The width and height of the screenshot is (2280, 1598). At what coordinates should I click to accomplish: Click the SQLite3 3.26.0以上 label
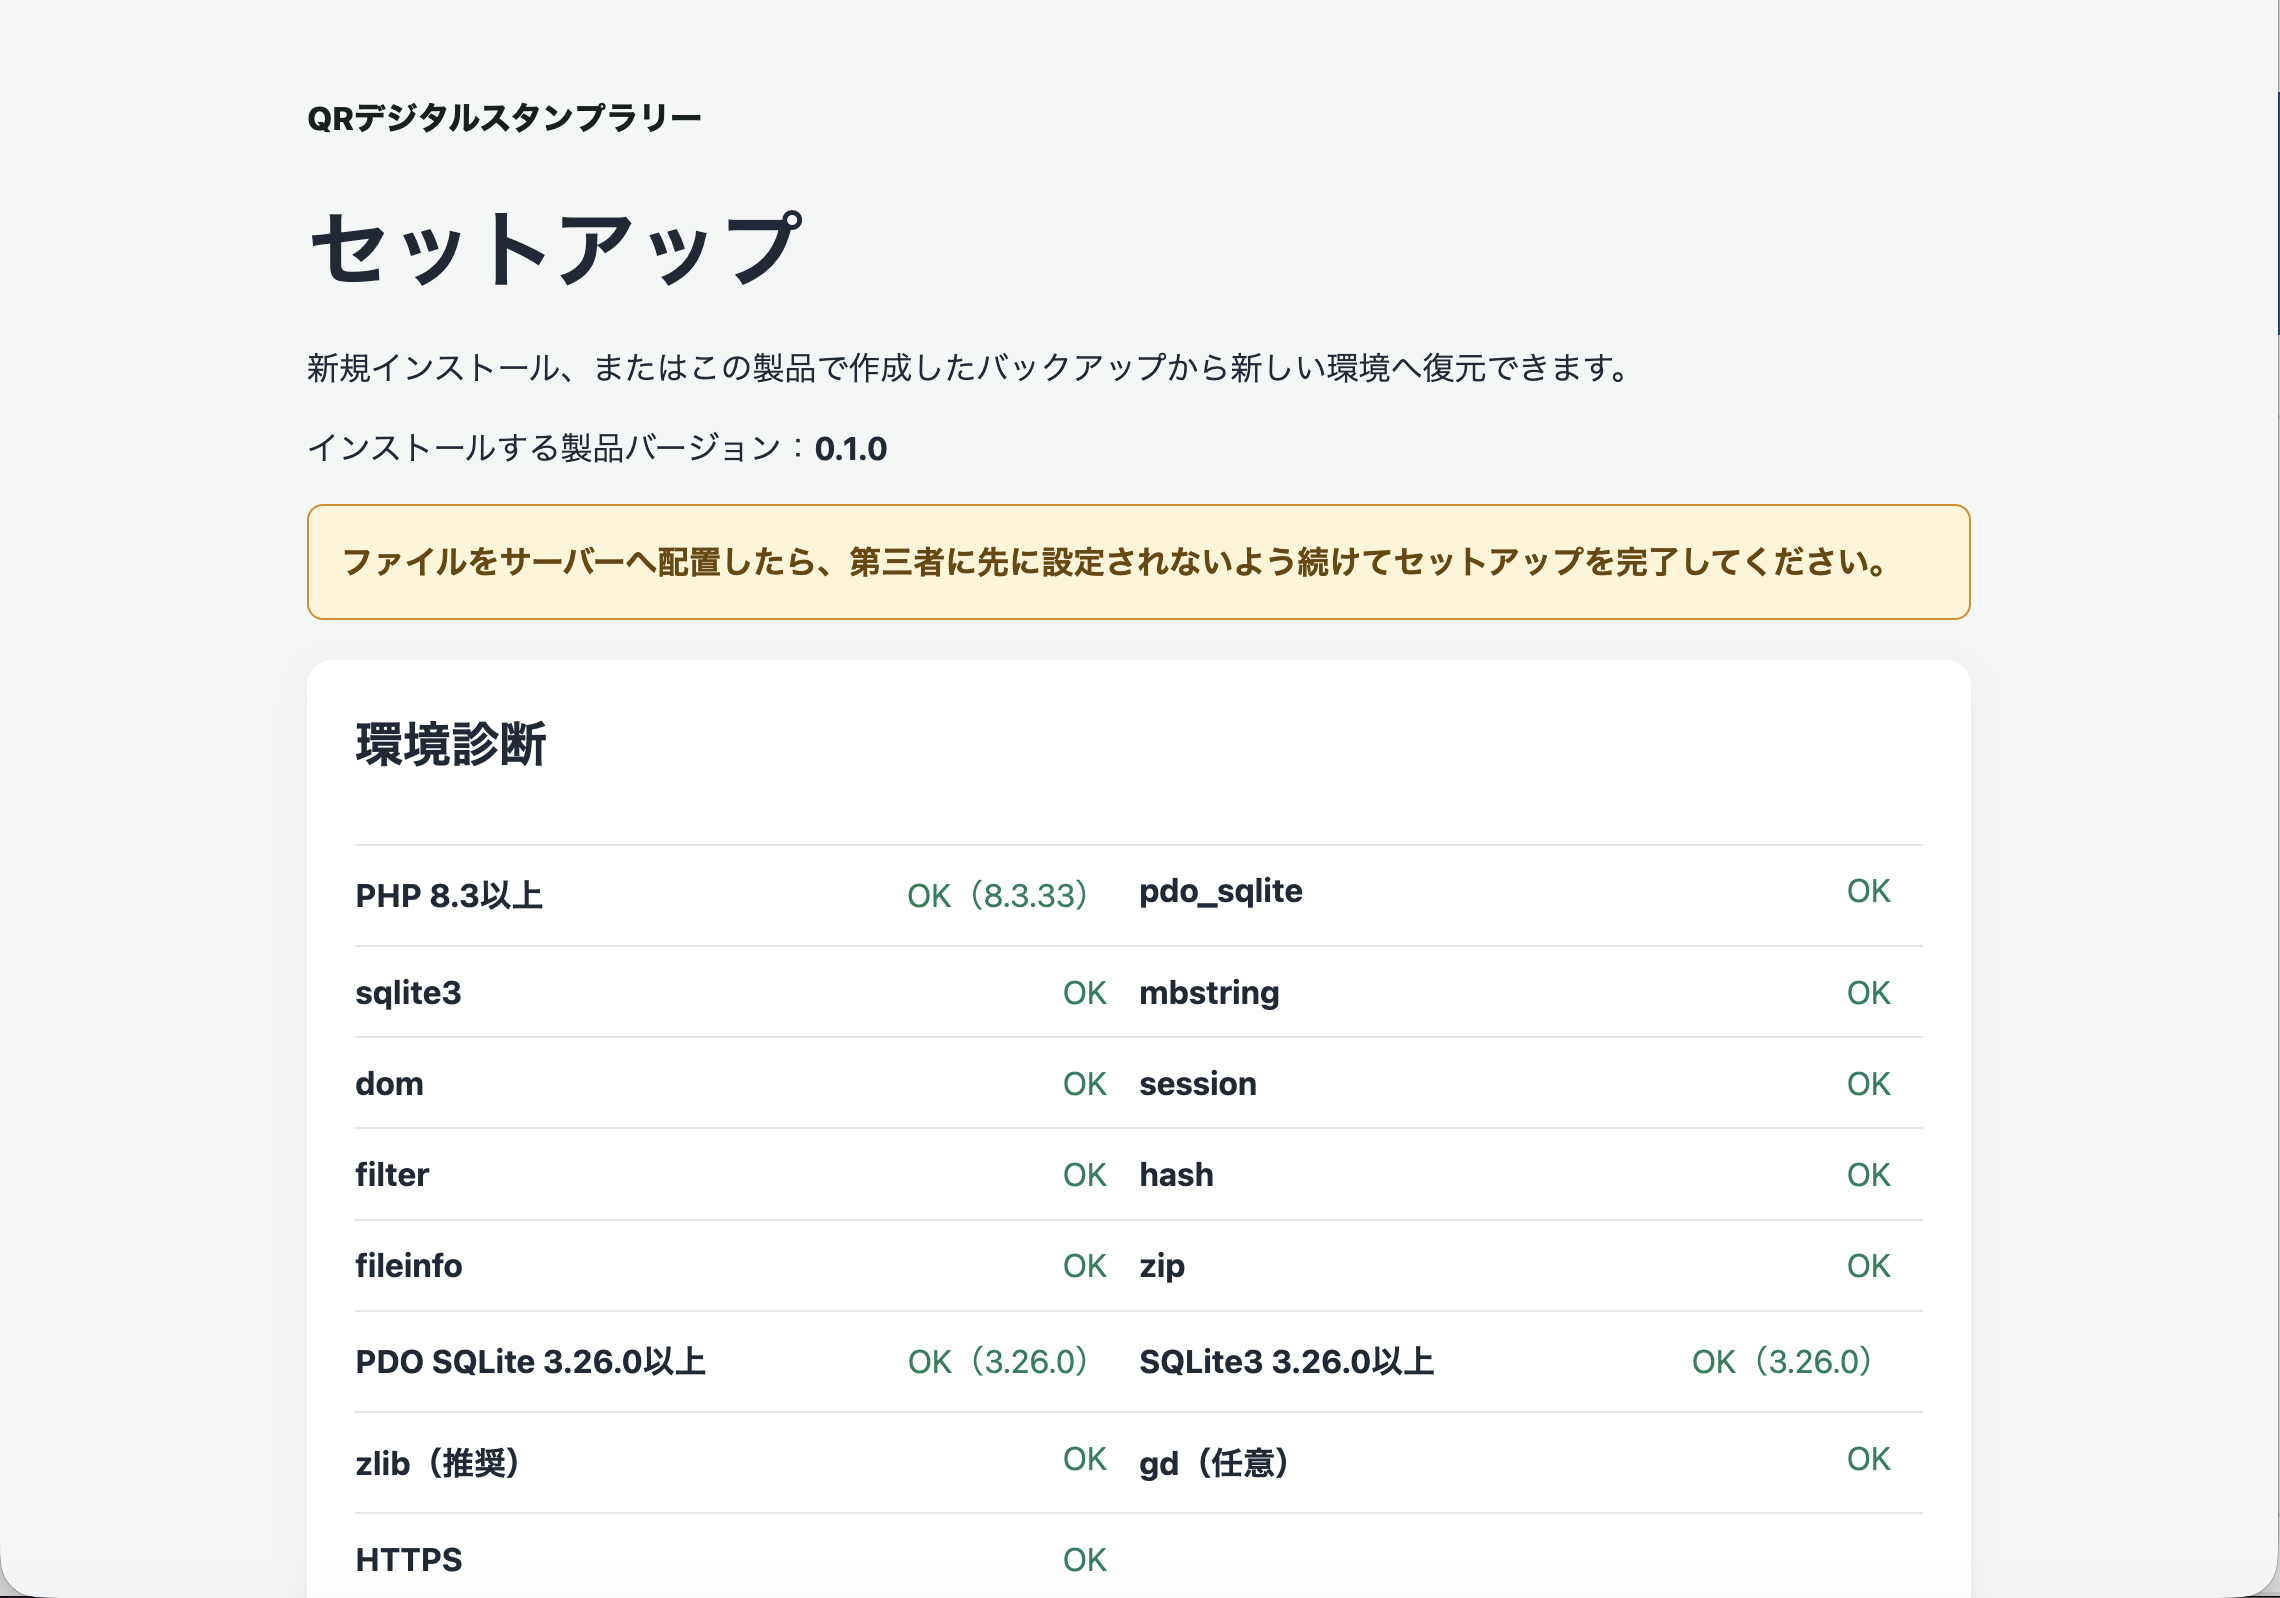[x=1287, y=1362]
